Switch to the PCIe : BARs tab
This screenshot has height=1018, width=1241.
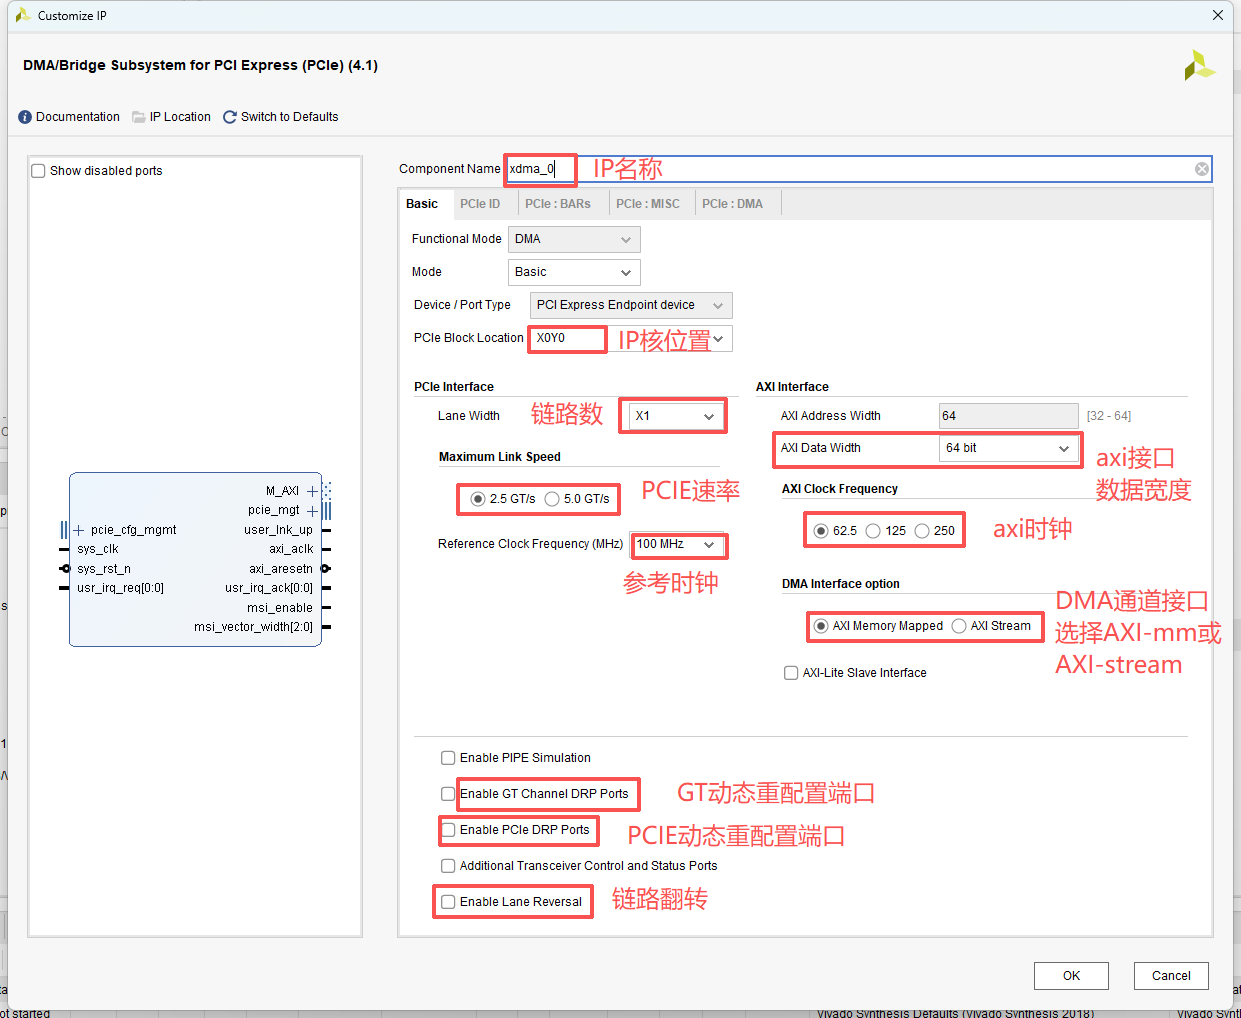(558, 204)
